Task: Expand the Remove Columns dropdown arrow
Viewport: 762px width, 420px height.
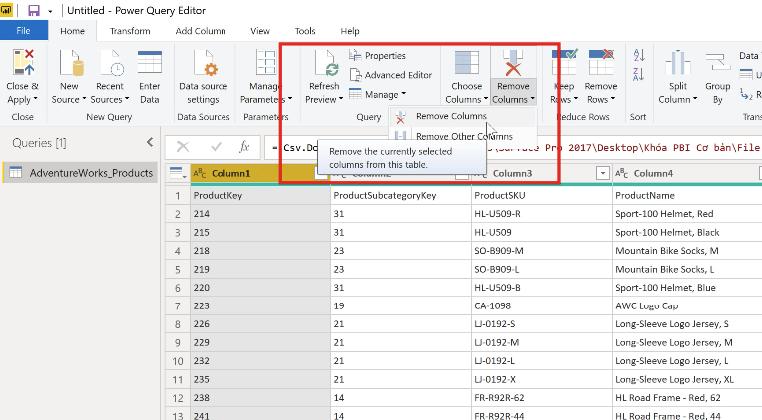Action: (x=532, y=99)
